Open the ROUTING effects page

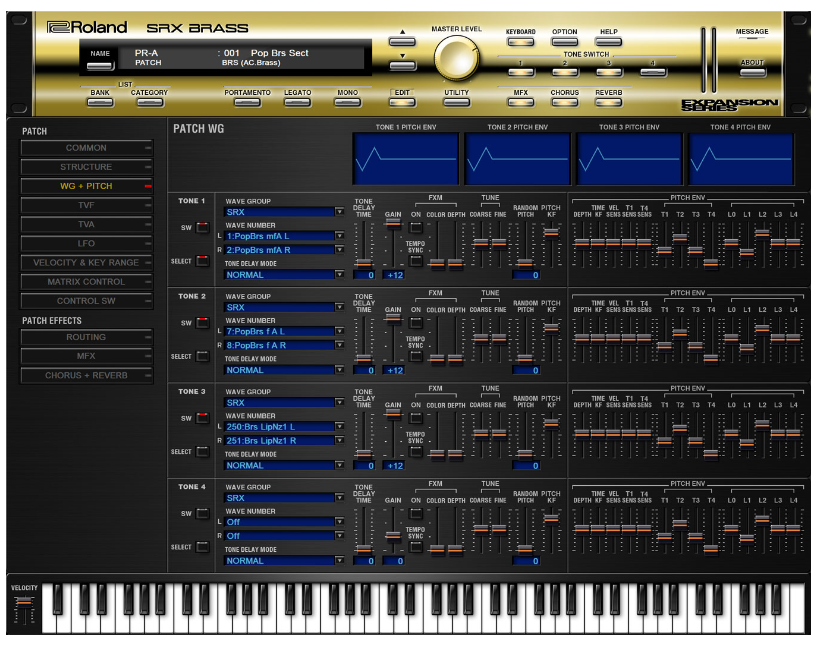click(x=87, y=337)
